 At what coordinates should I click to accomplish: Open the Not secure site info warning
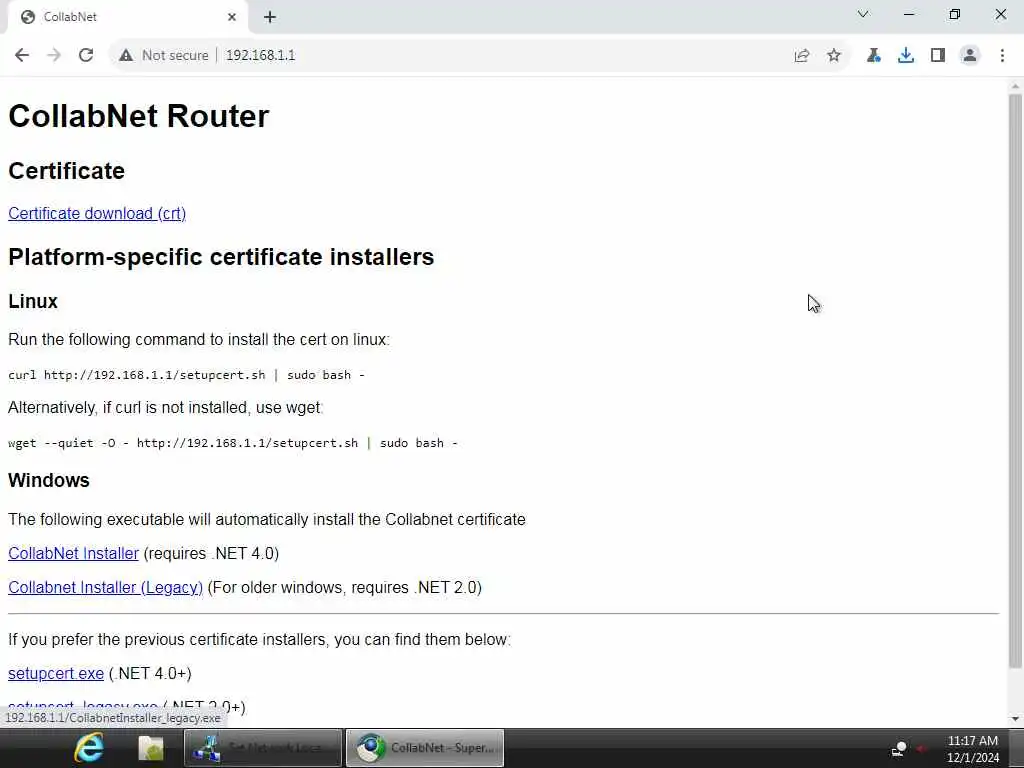click(x=163, y=56)
